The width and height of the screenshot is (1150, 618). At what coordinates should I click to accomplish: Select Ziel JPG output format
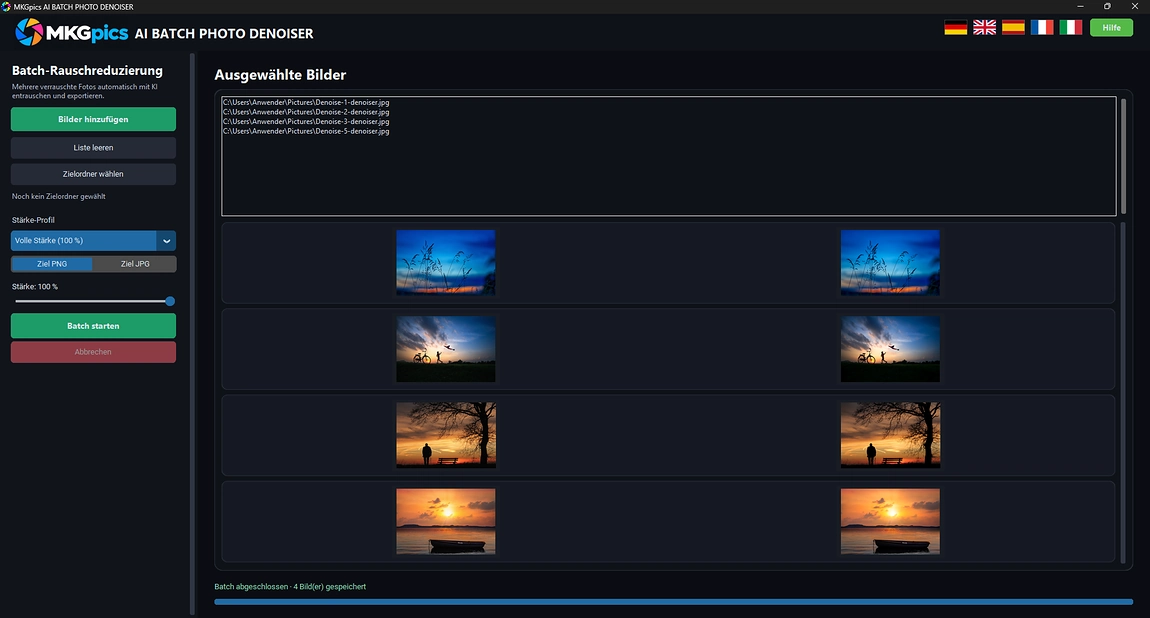click(x=135, y=264)
